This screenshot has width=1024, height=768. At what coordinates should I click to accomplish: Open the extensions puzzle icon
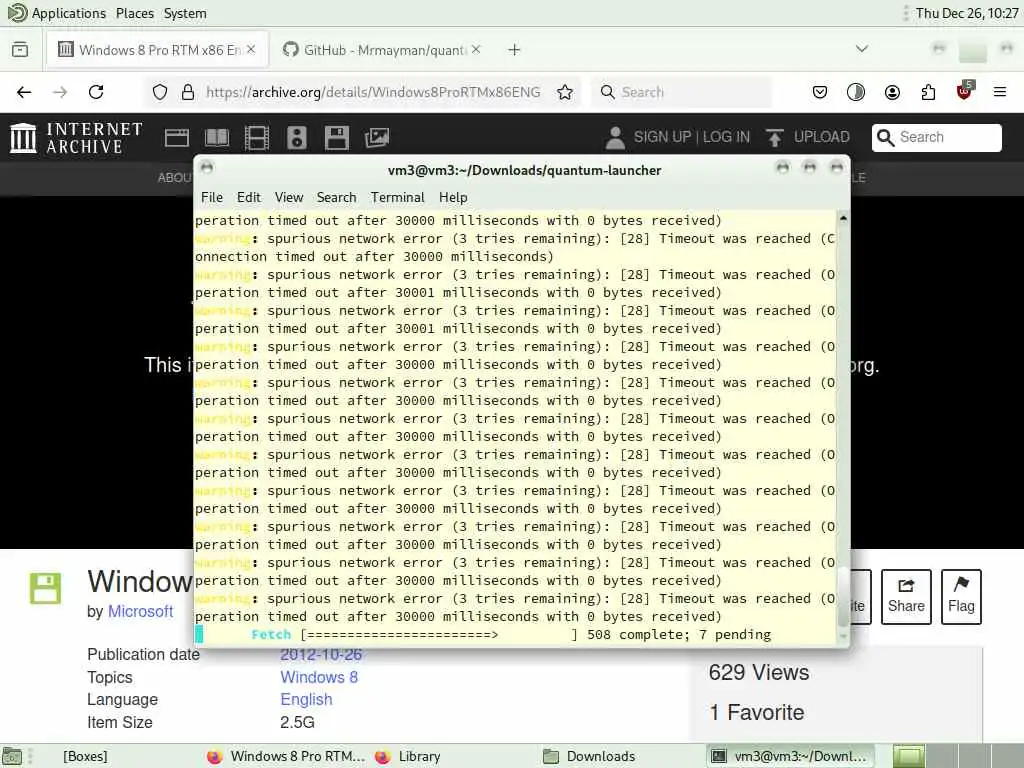tap(928, 92)
